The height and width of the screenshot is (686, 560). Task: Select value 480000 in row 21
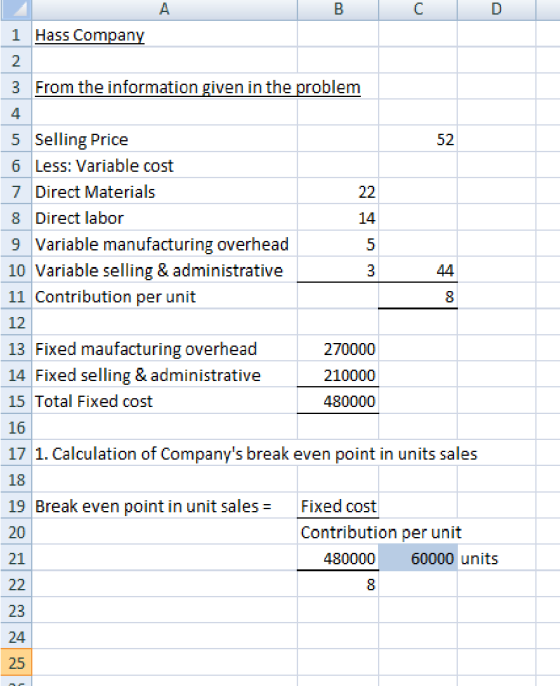point(338,558)
